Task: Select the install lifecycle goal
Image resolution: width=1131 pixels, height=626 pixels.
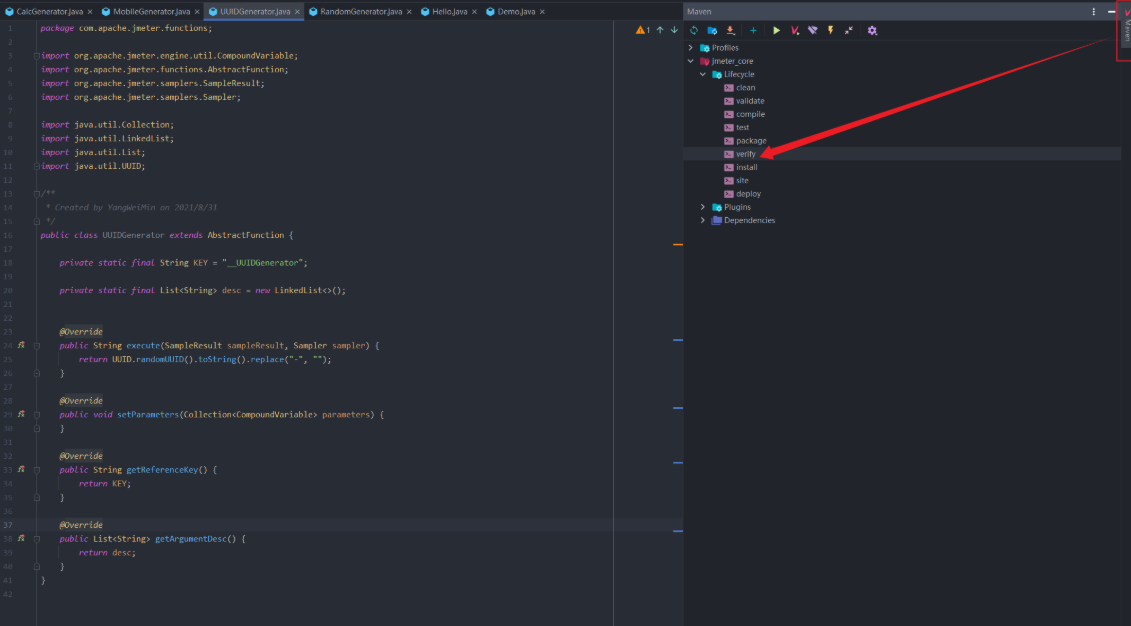Action: (747, 167)
